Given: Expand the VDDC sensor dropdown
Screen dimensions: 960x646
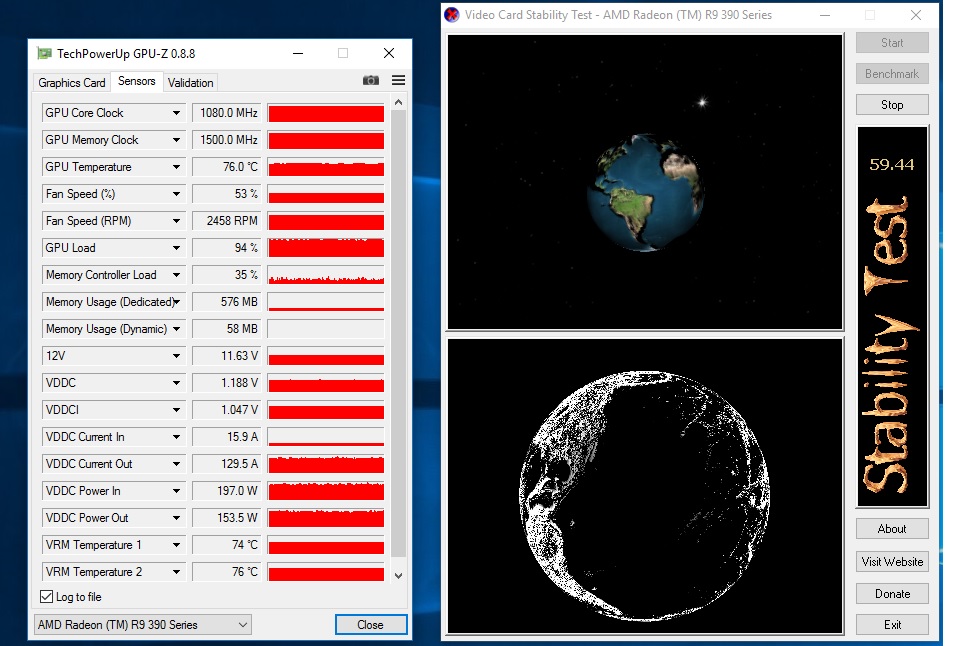Looking at the screenshot, I should click(176, 383).
